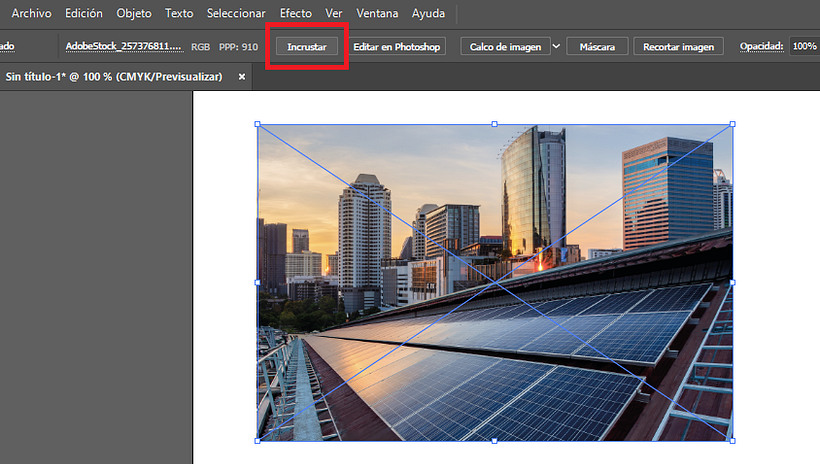Image resolution: width=820 pixels, height=464 pixels.
Task: Click the opacity 100% input field
Action: [804, 47]
